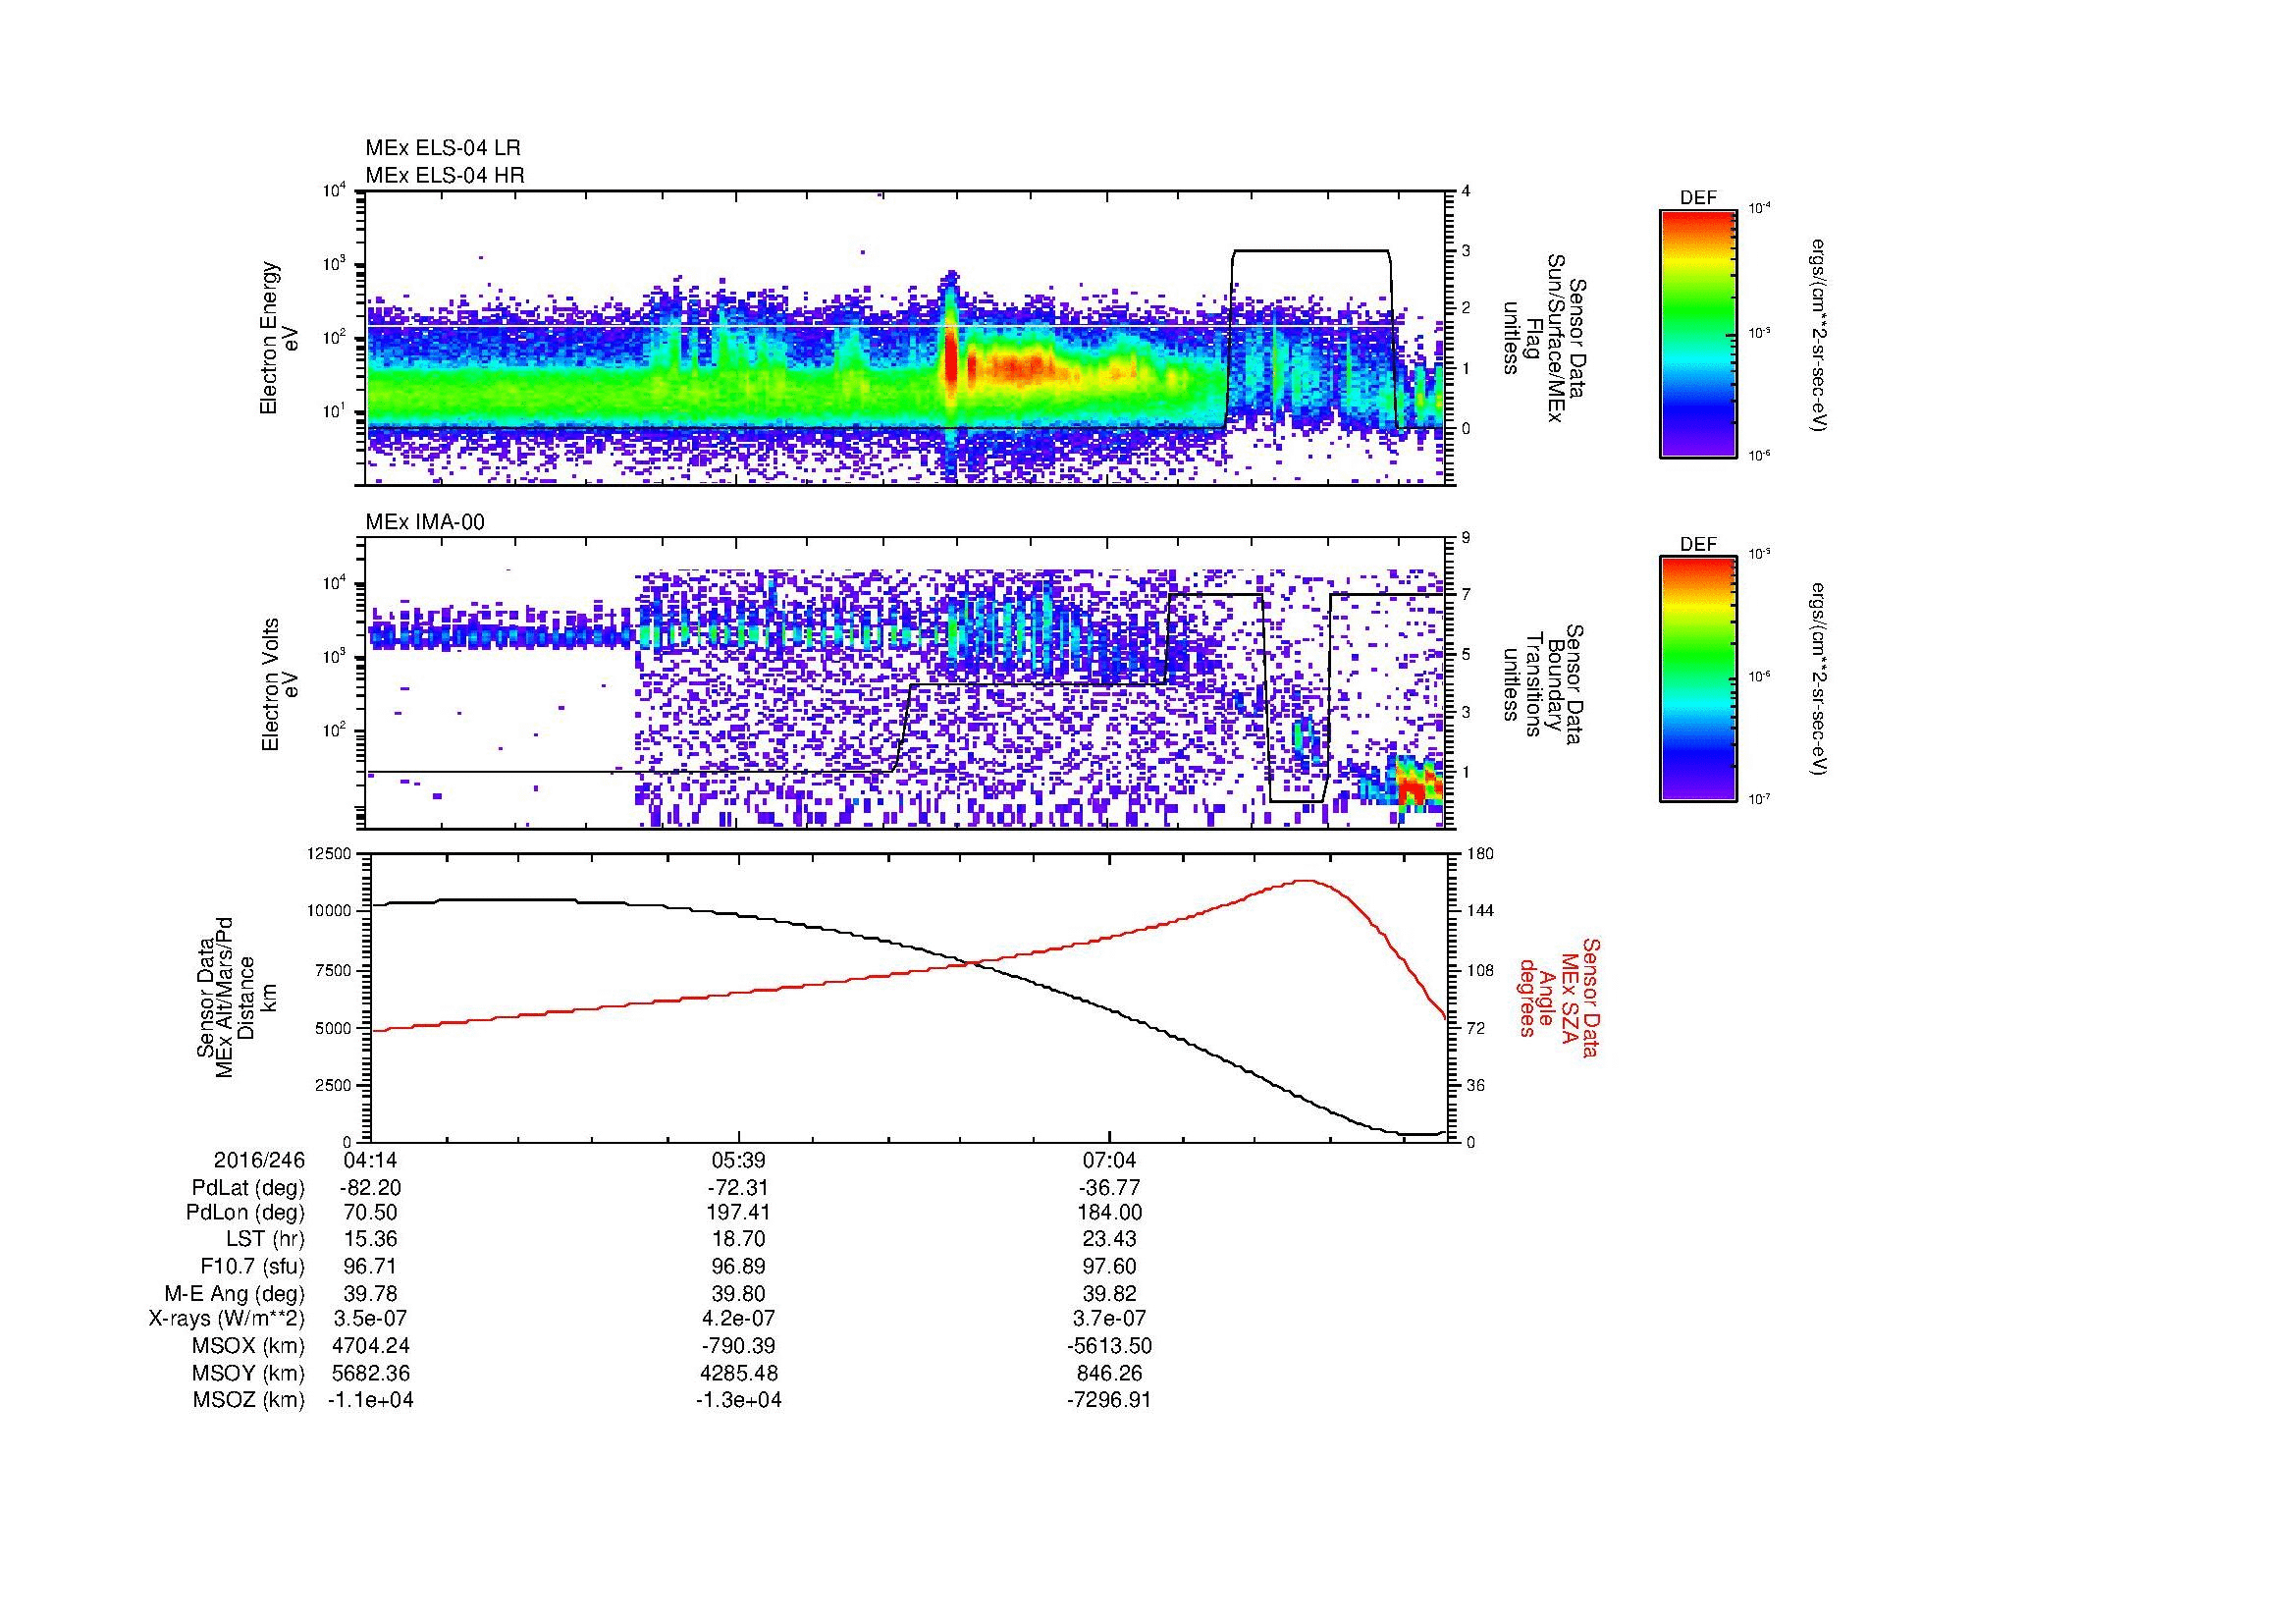Click the 'MSOZ (km)' row label
Screen dimensions: 2296x1623
pos(249,1401)
